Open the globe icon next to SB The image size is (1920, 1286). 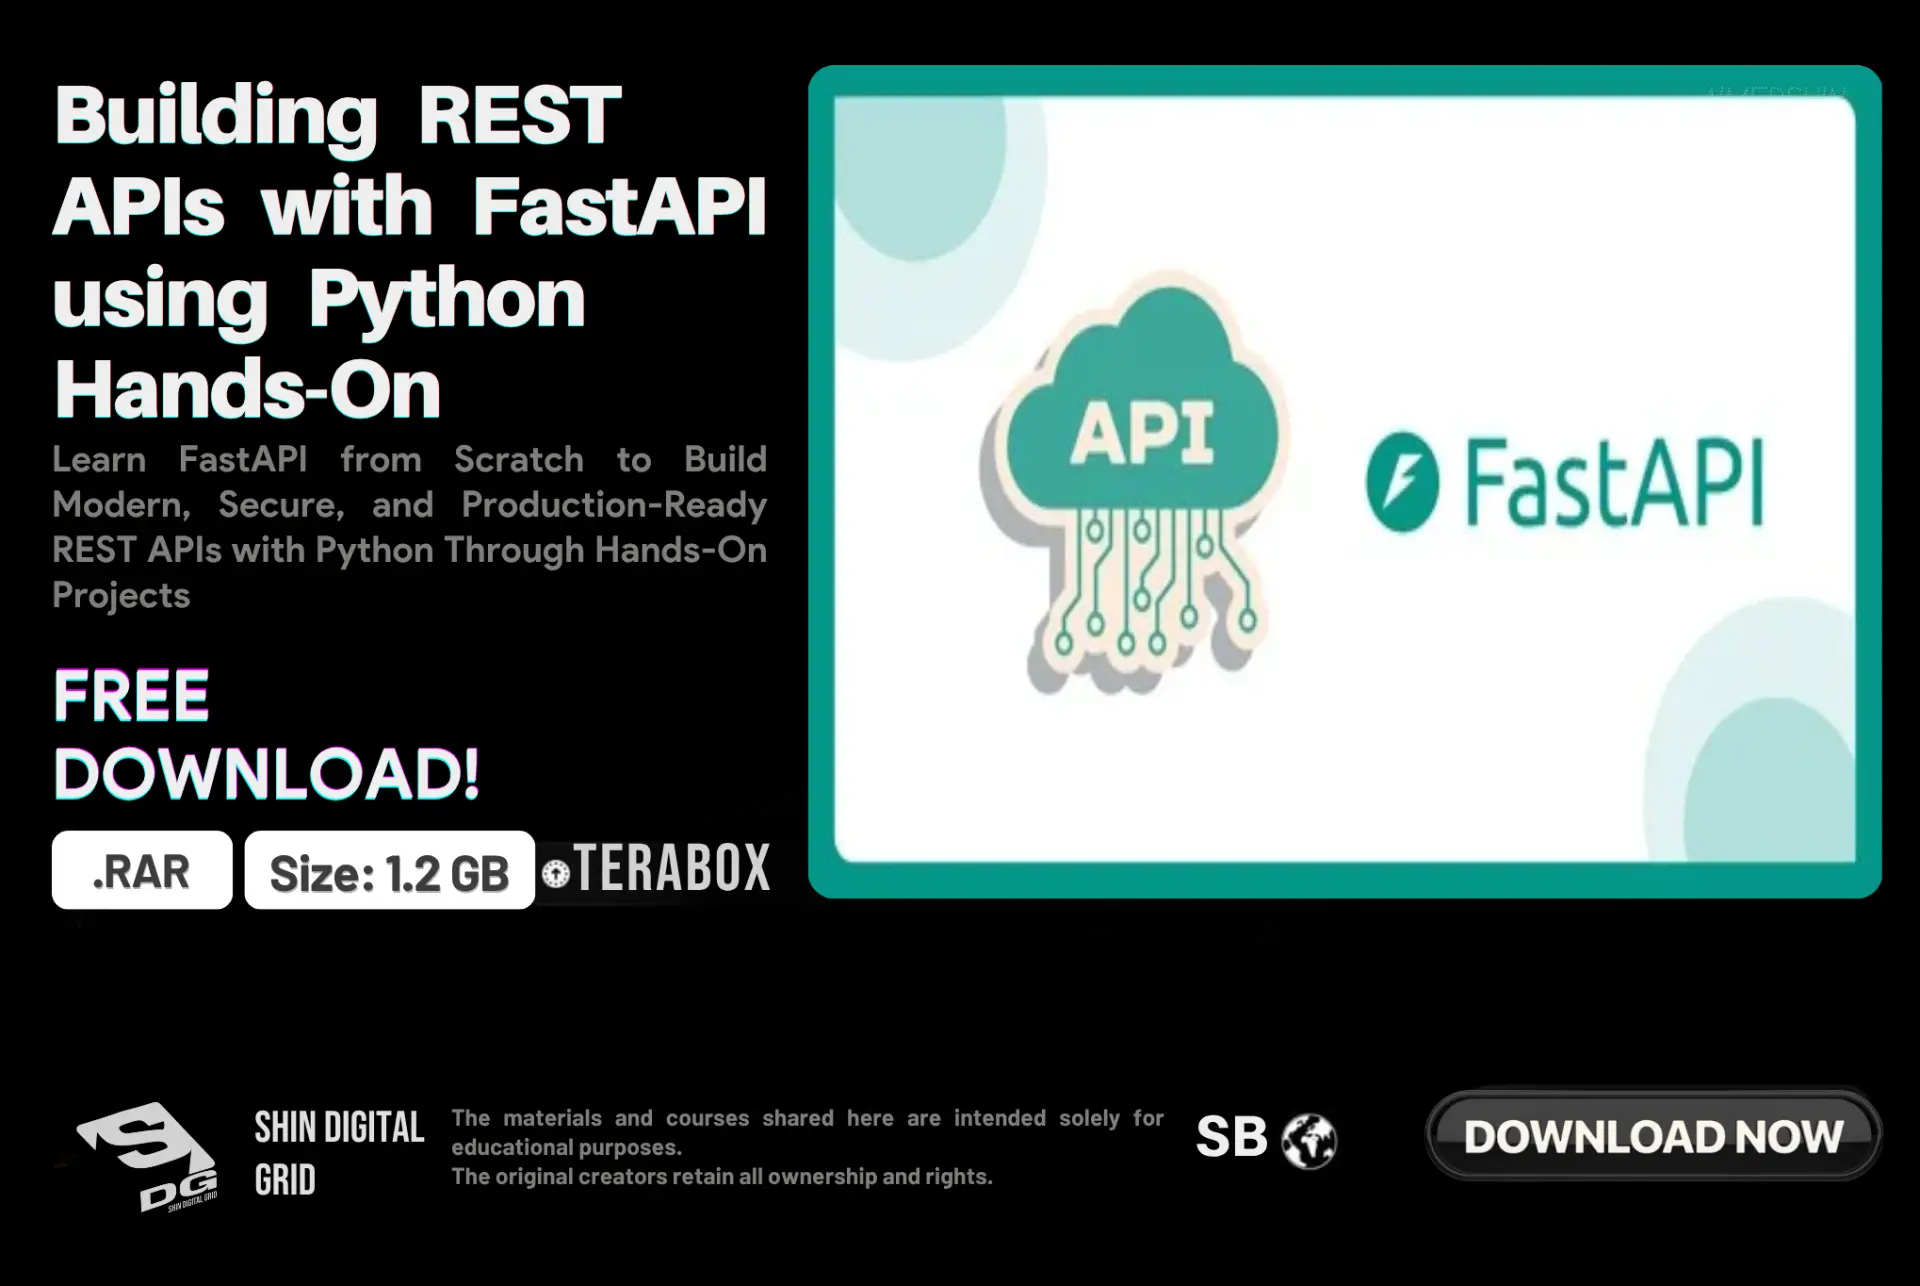point(1309,1140)
